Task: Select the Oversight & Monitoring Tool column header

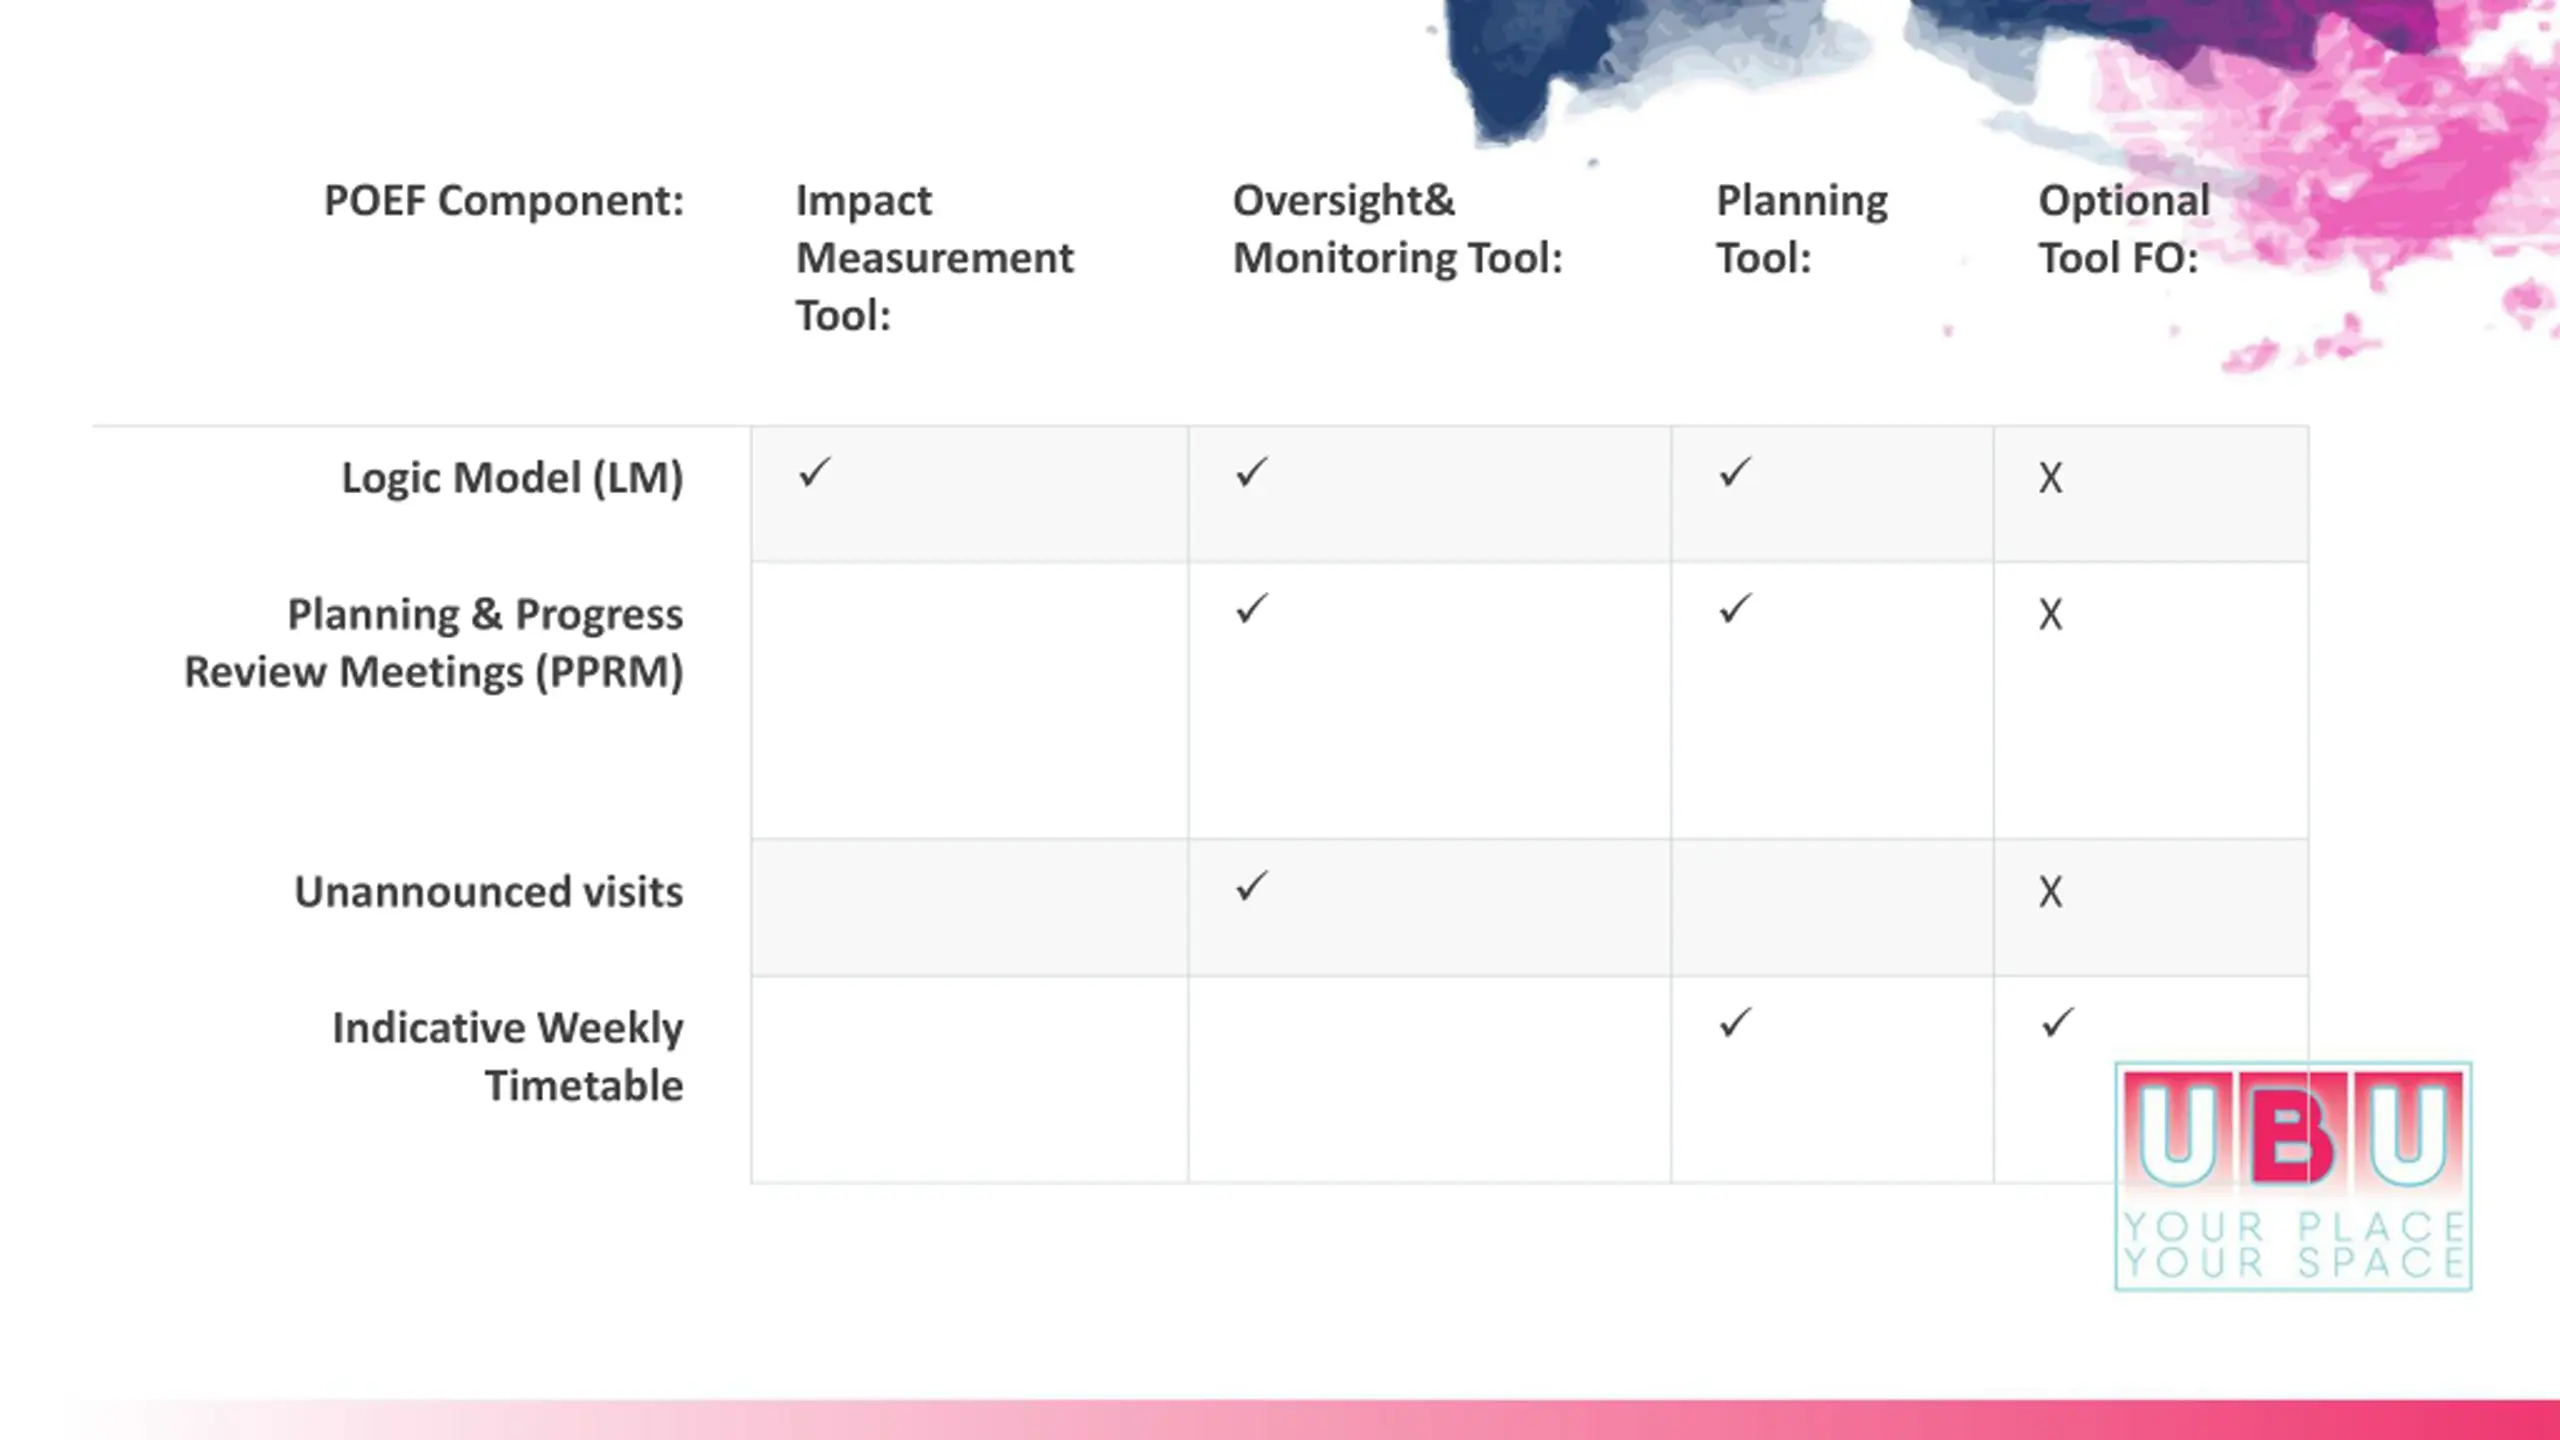Action: pyautogui.click(x=1397, y=229)
